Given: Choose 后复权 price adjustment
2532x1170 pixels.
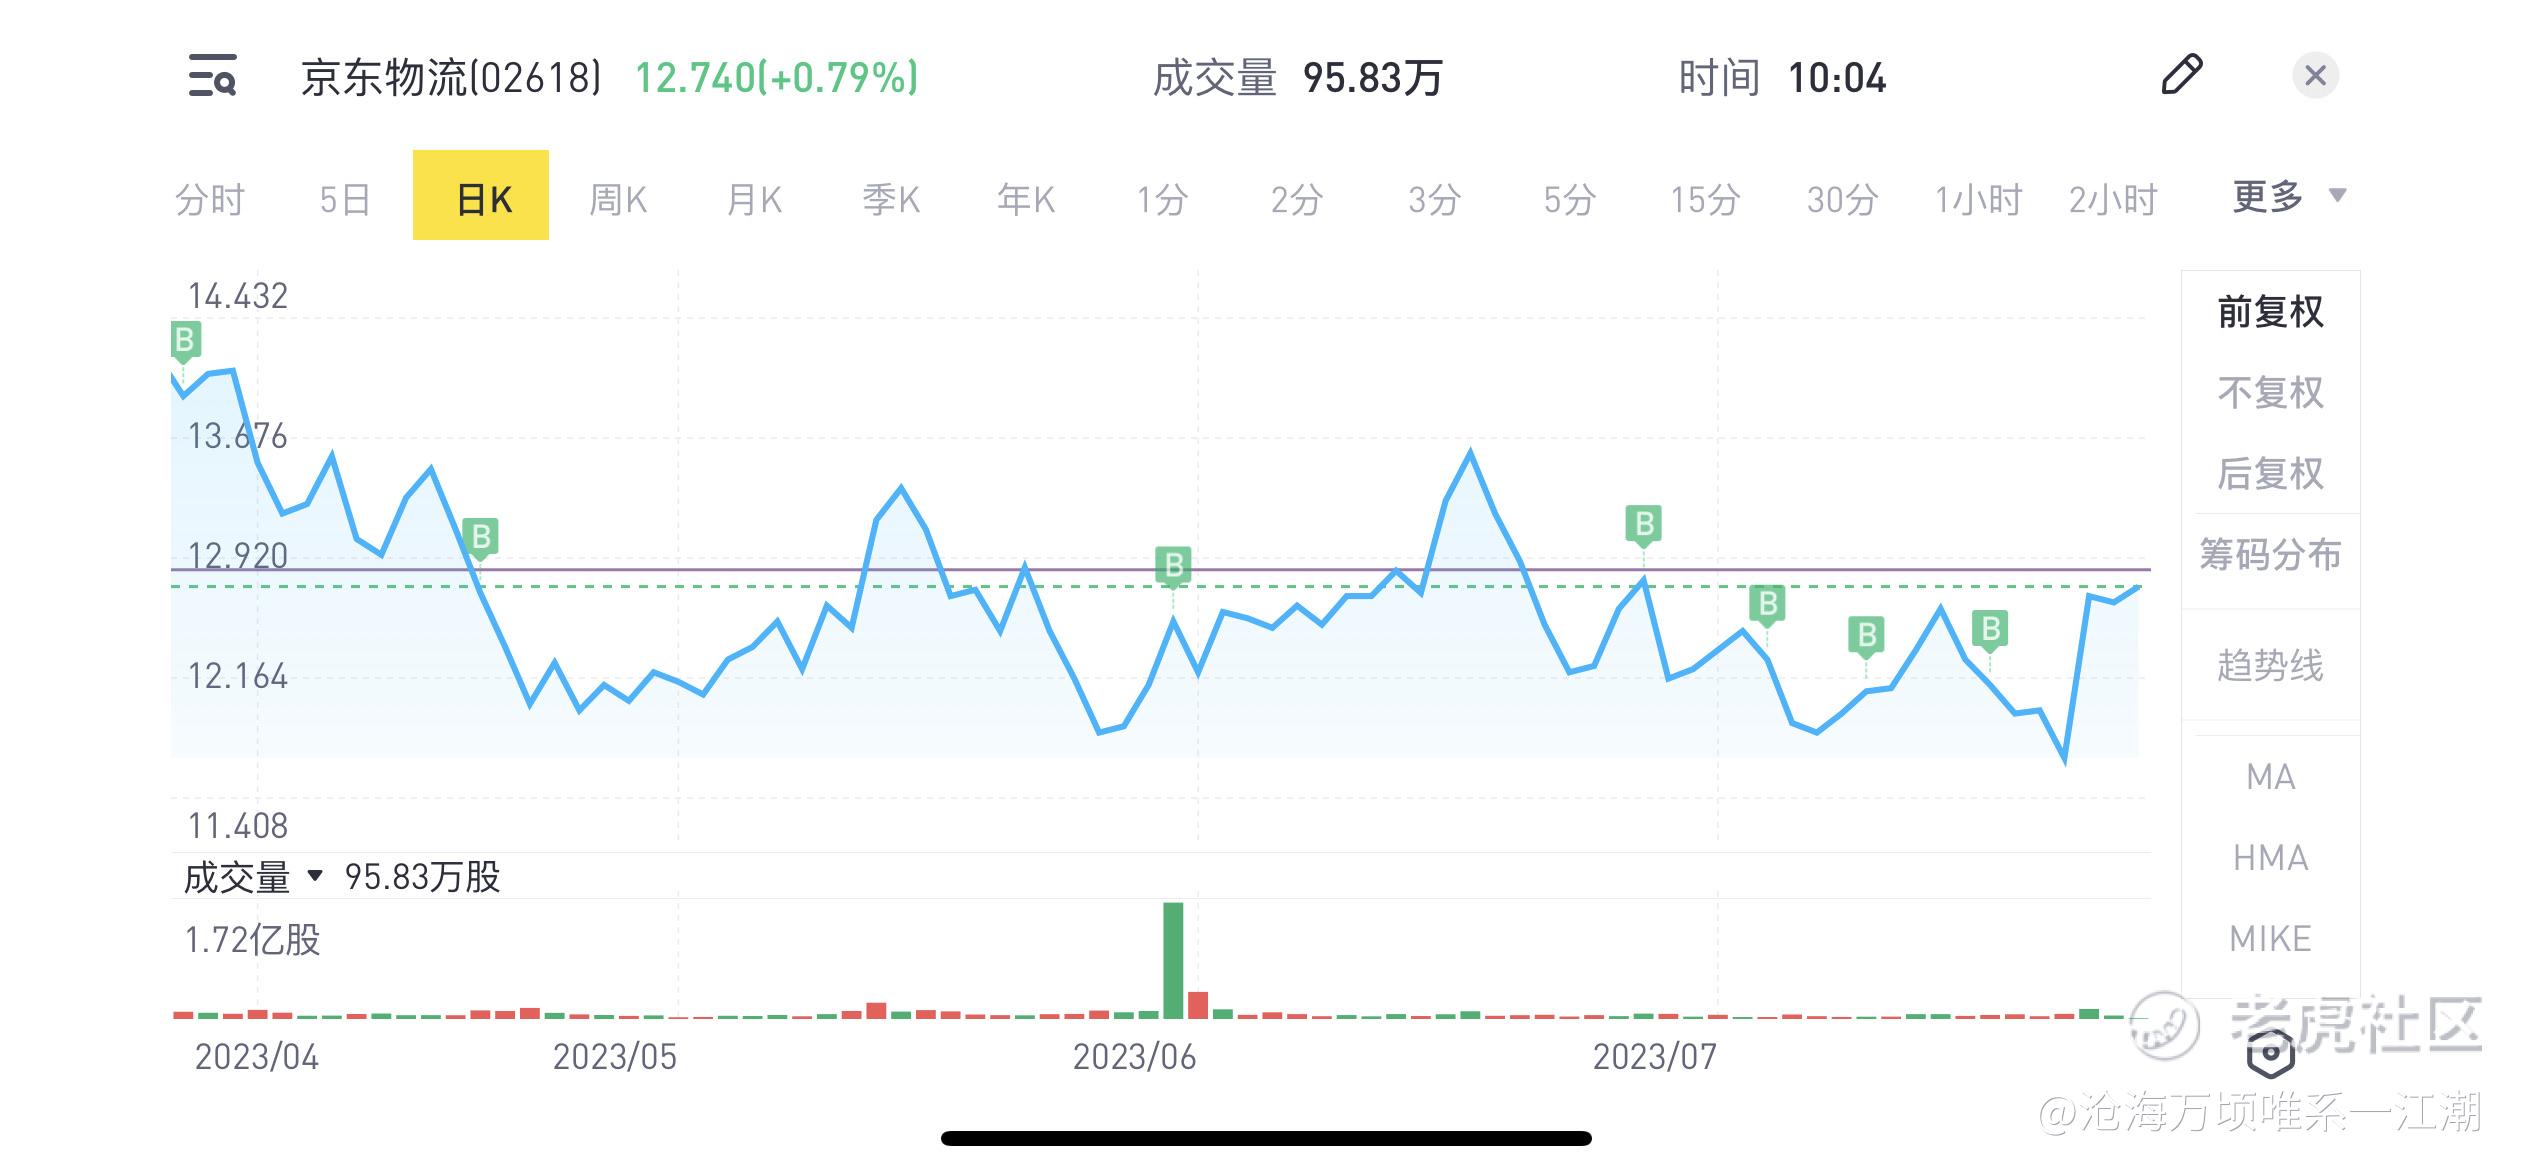Looking at the screenshot, I should (x=2270, y=473).
